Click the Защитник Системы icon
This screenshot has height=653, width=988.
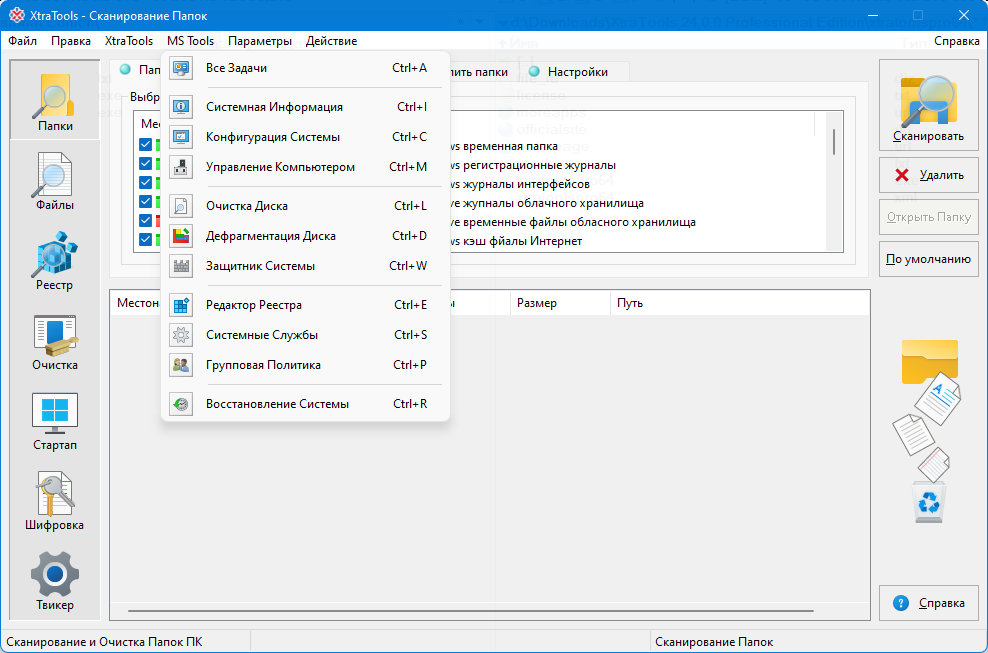(x=181, y=266)
